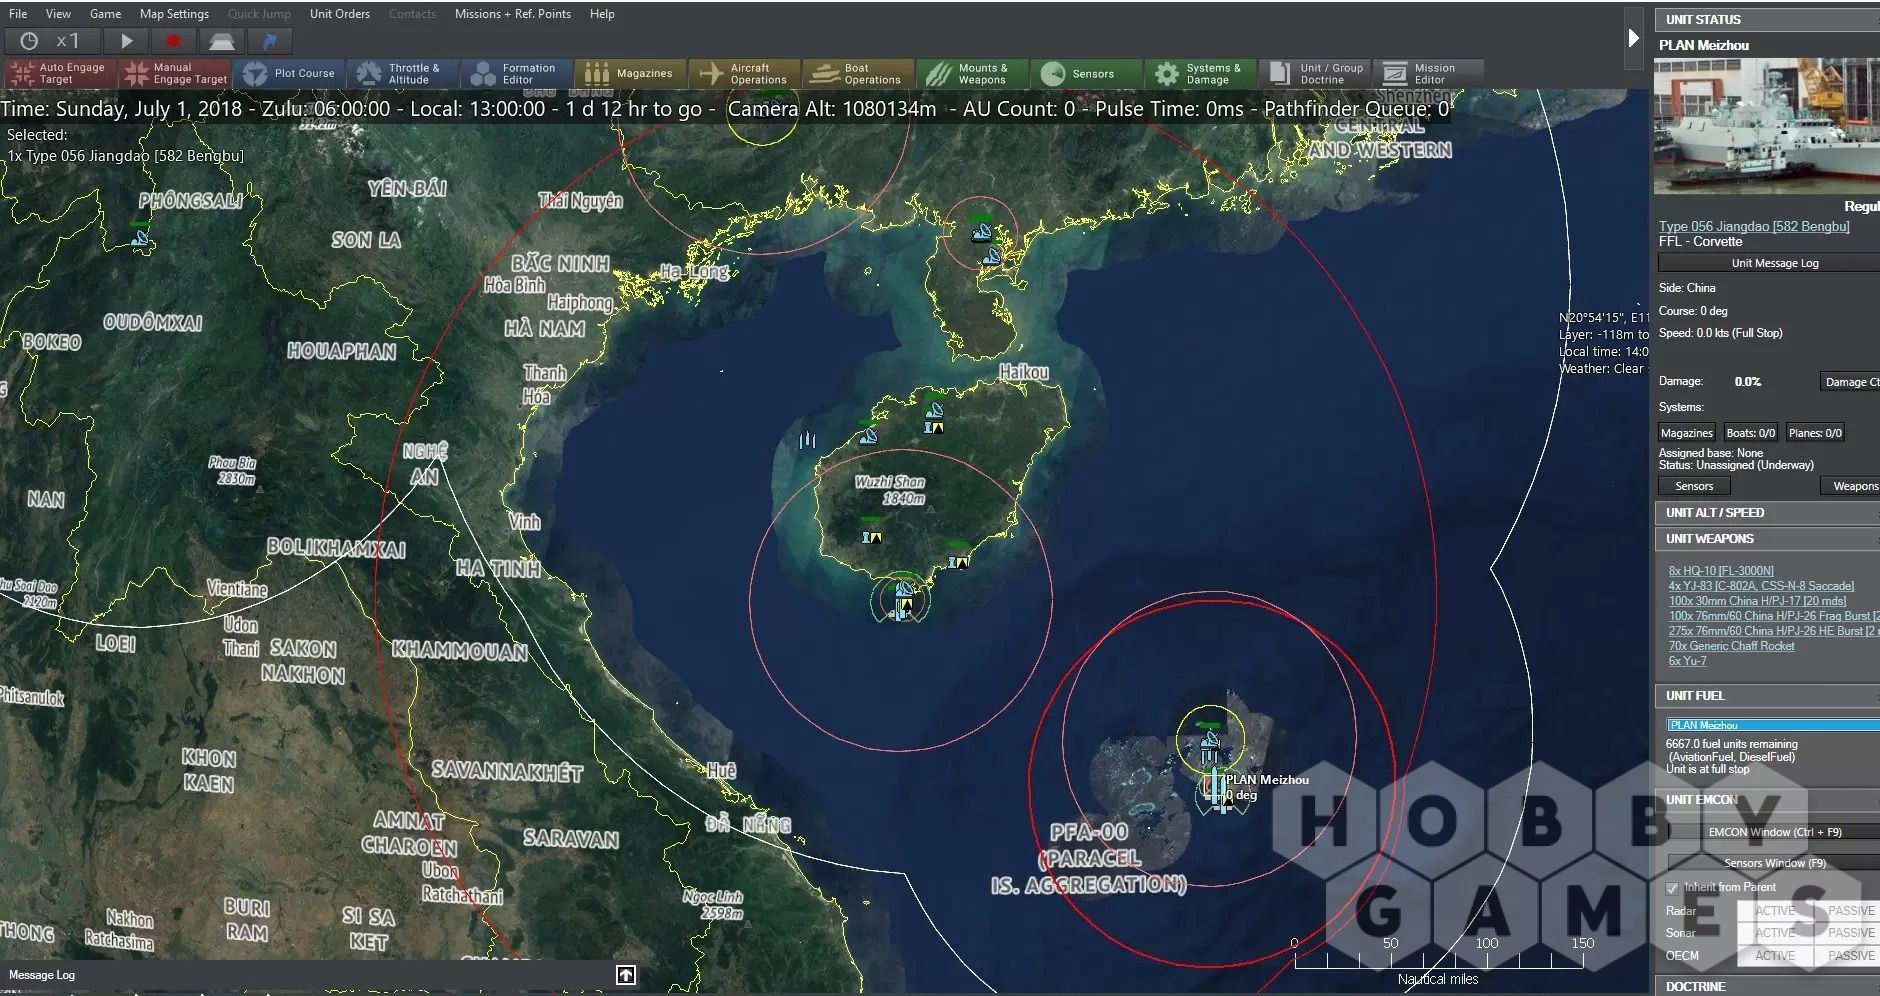Set Radar to ACTIVE
1880x996 pixels.
tap(1775, 911)
